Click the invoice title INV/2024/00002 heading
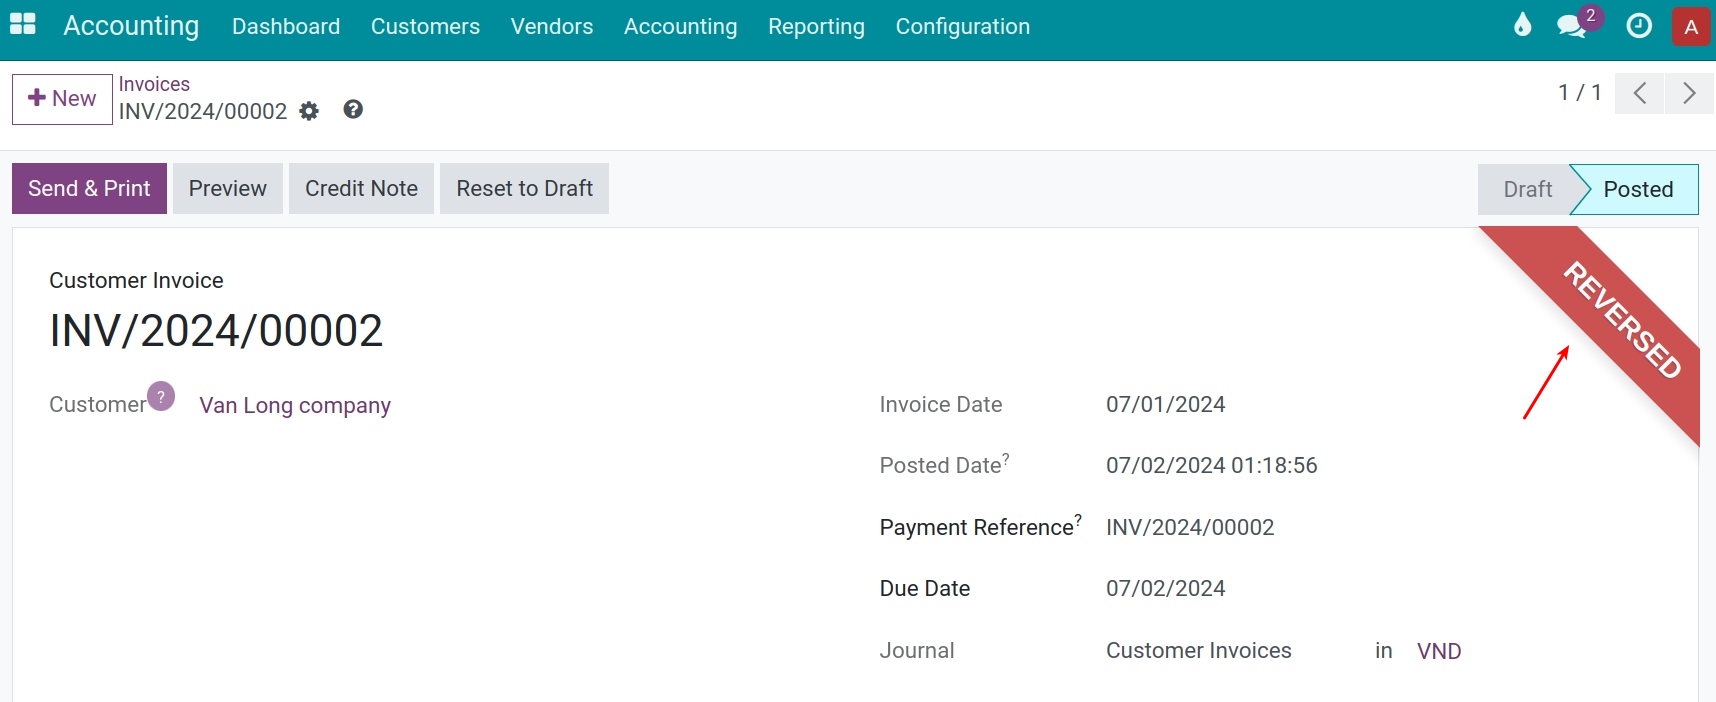The width and height of the screenshot is (1716, 702). click(x=216, y=331)
